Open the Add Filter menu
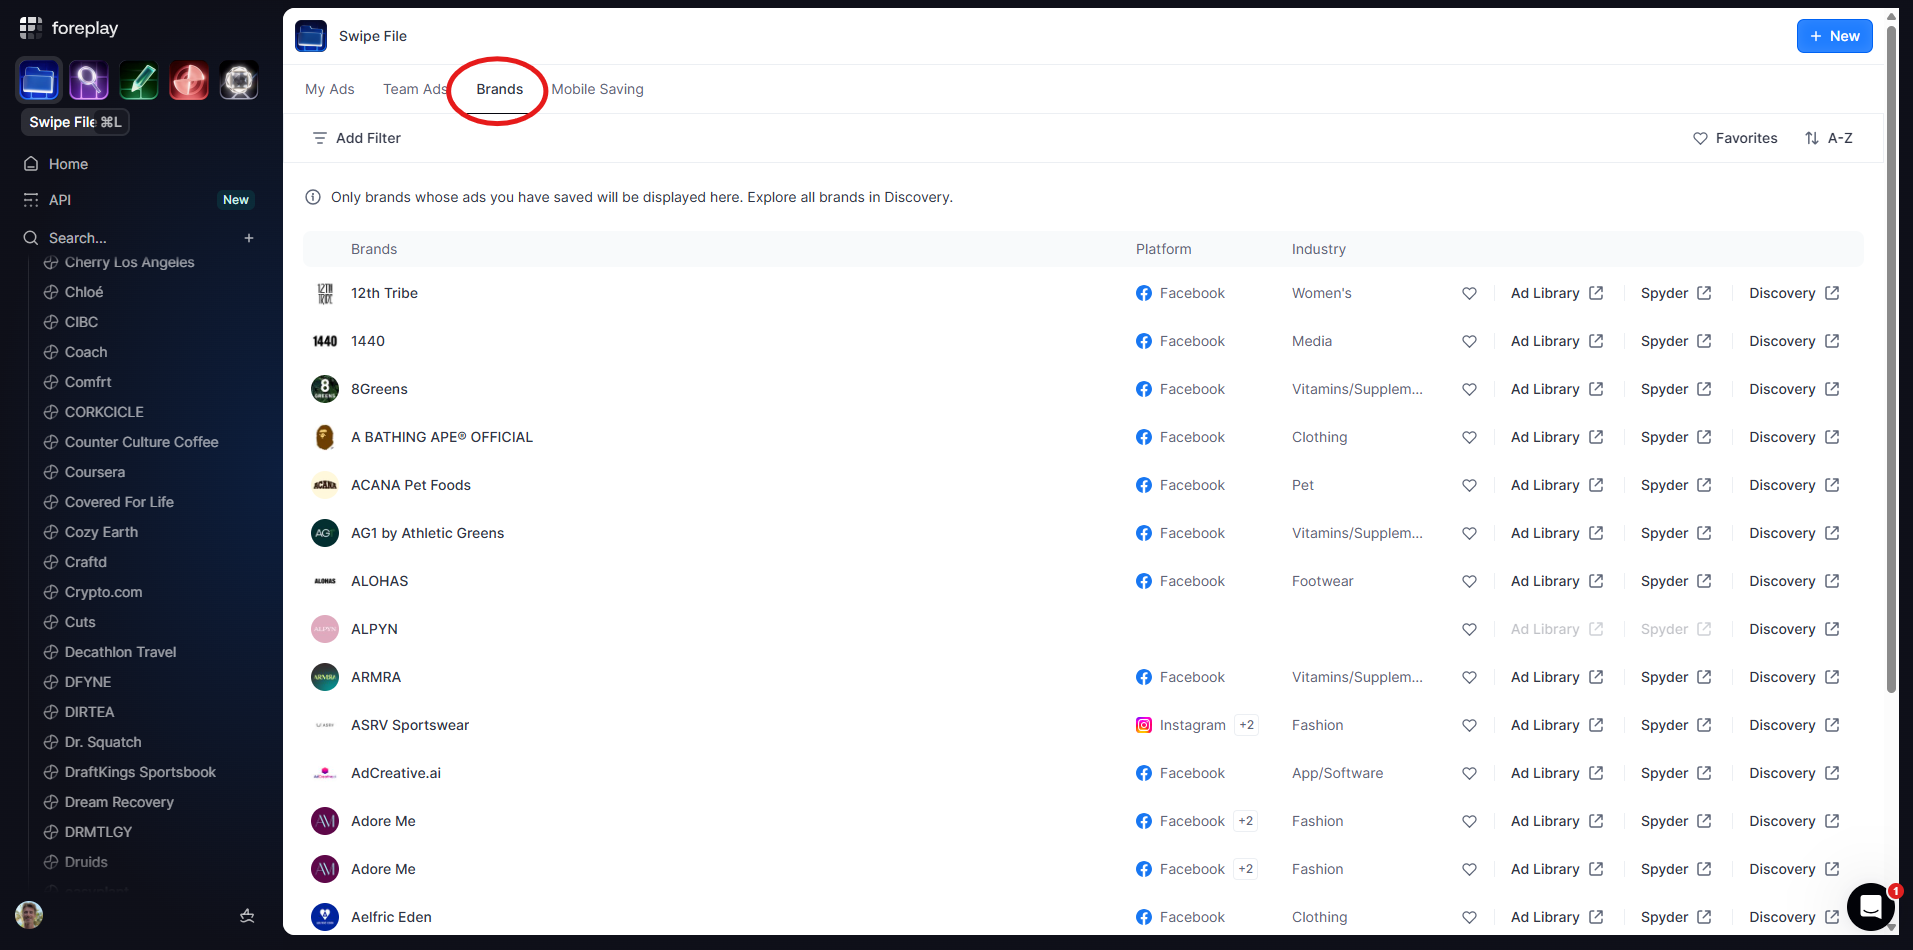This screenshot has height=950, width=1913. pyautogui.click(x=357, y=138)
